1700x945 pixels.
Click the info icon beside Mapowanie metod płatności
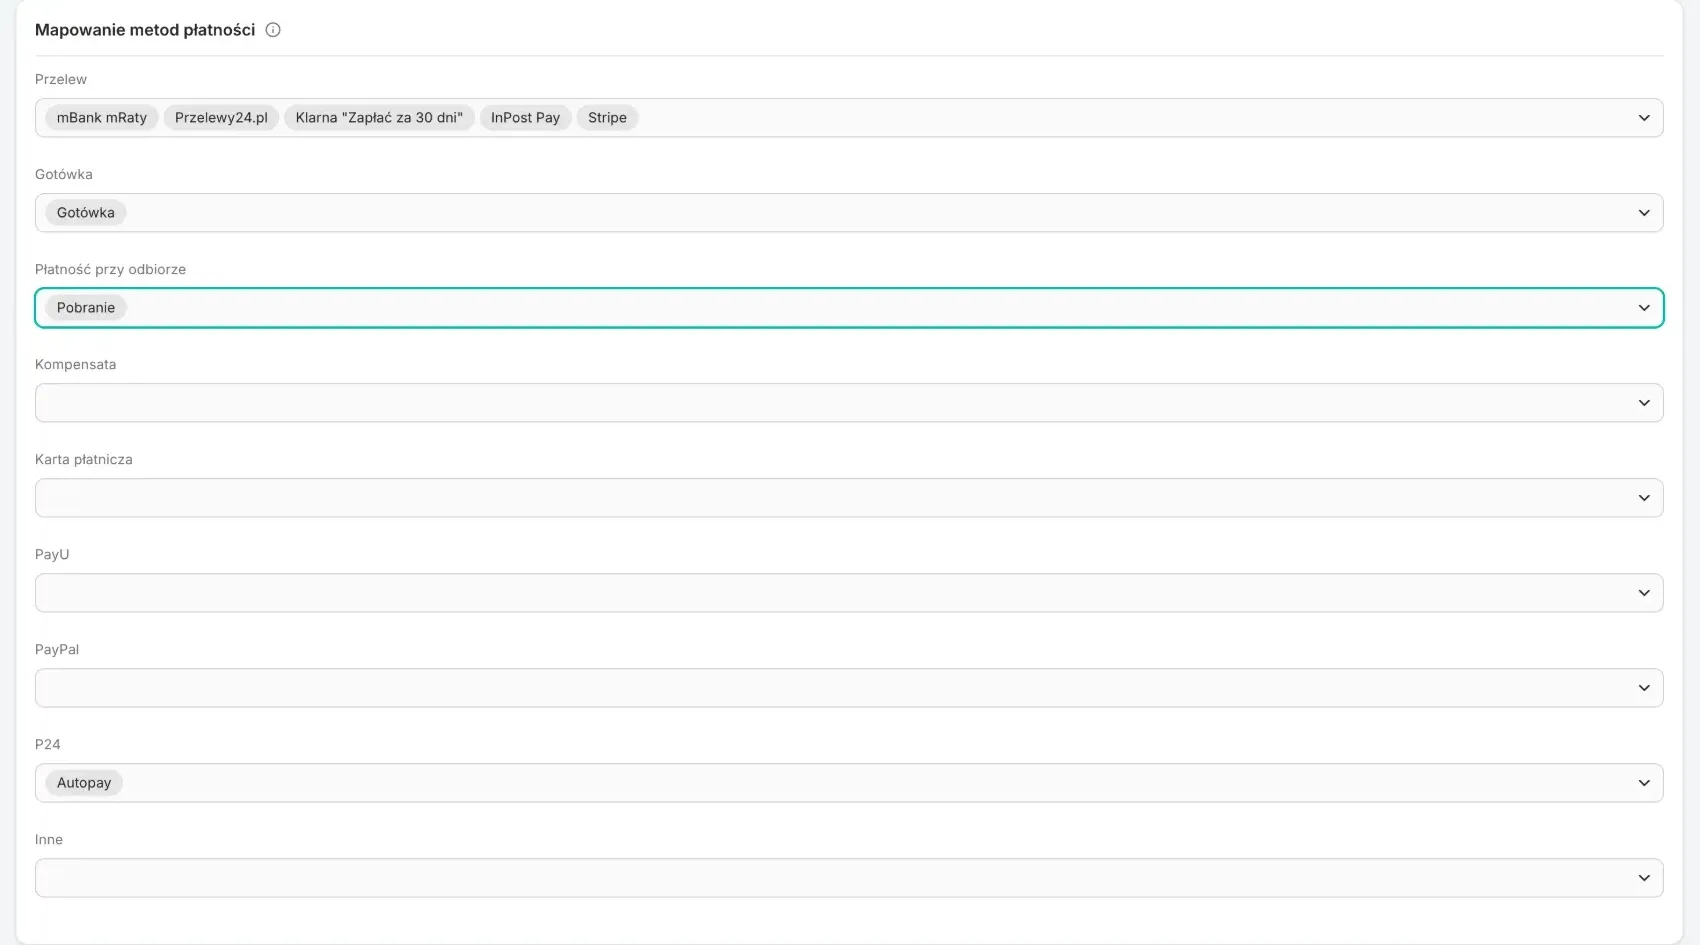click(x=273, y=30)
